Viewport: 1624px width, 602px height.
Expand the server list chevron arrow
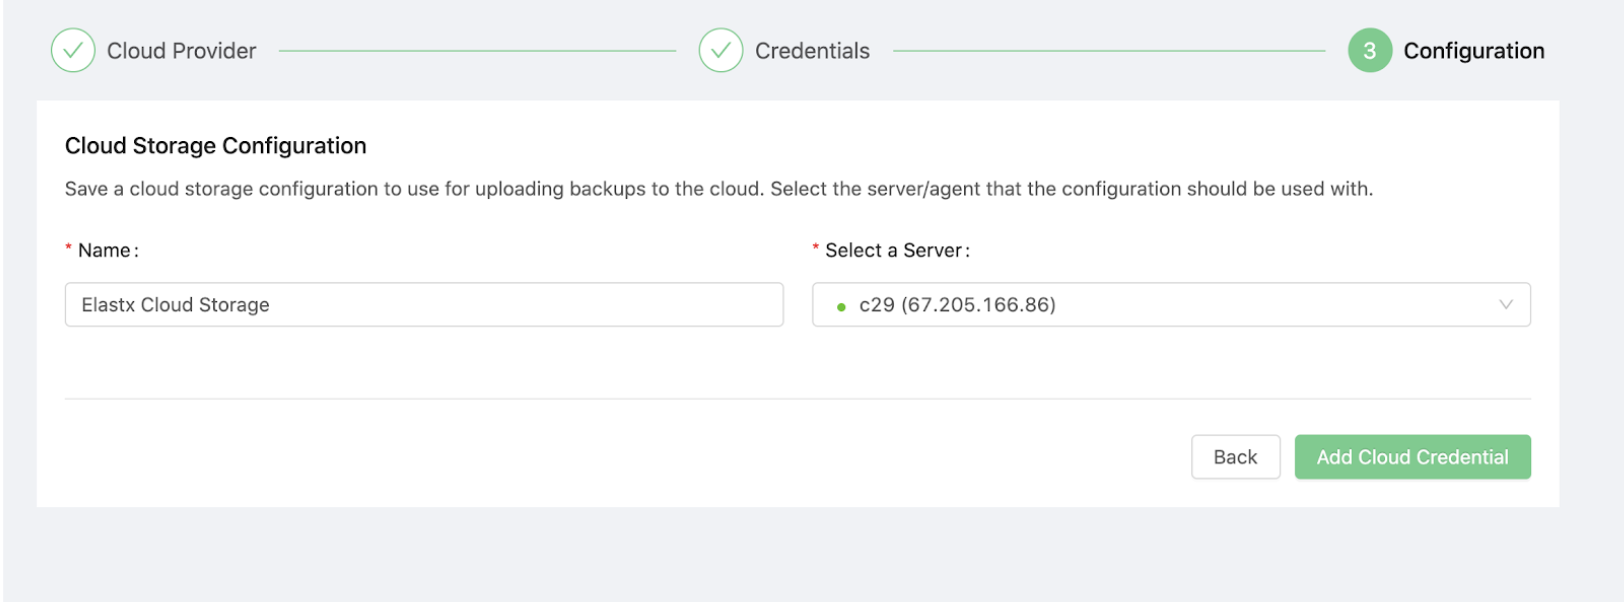[x=1505, y=305]
